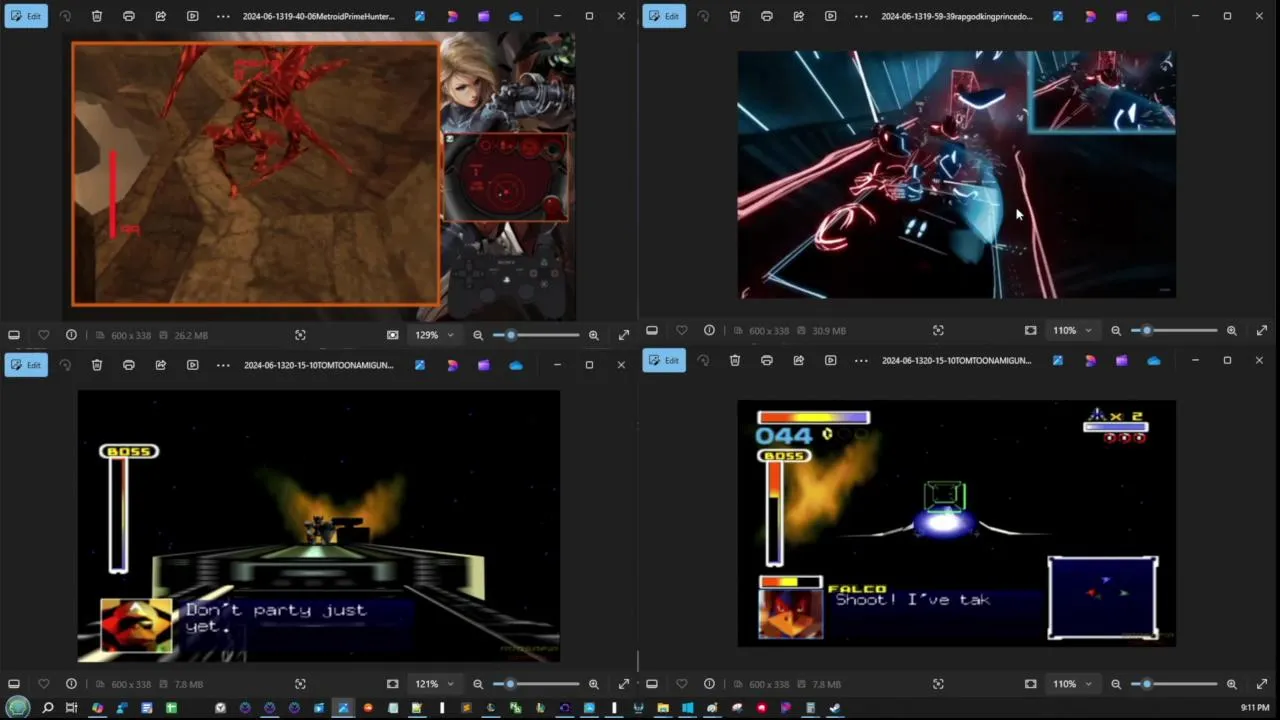This screenshot has width=1280, height=720.
Task: Toggle filmstrip in the Metroid window
Action: [14, 335]
